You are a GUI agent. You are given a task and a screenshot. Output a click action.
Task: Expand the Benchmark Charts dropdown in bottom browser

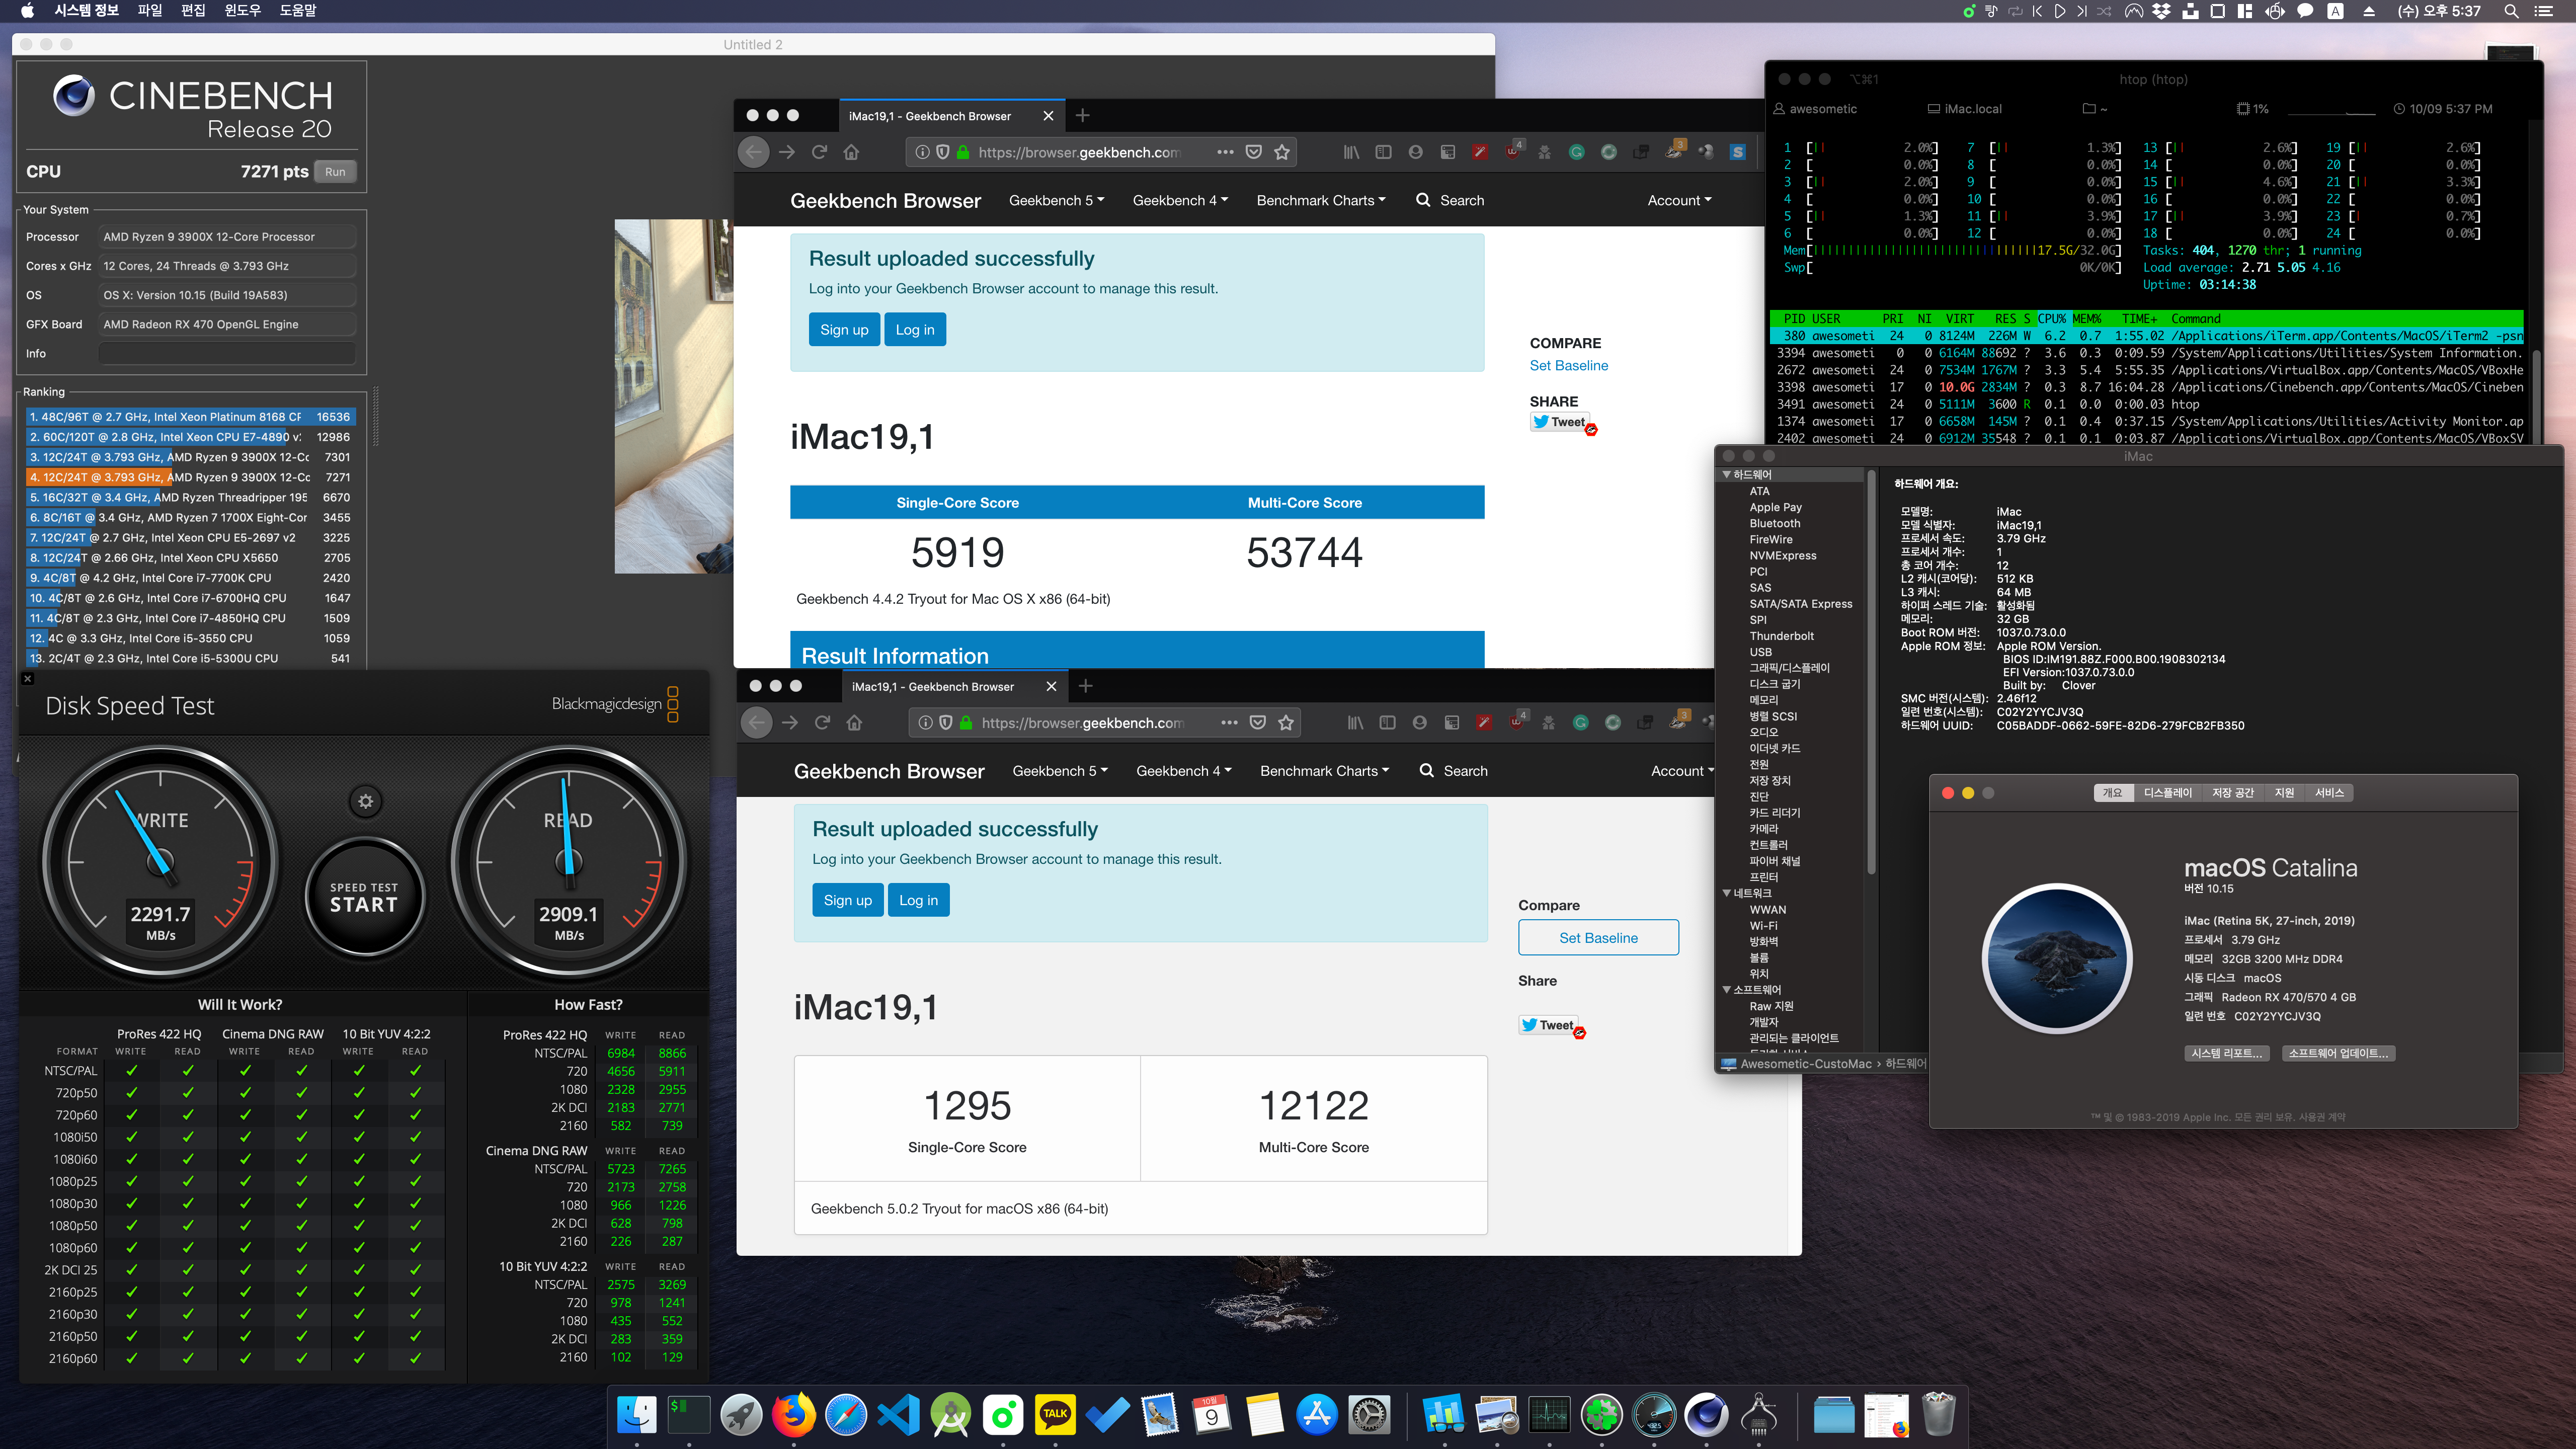1324,771
